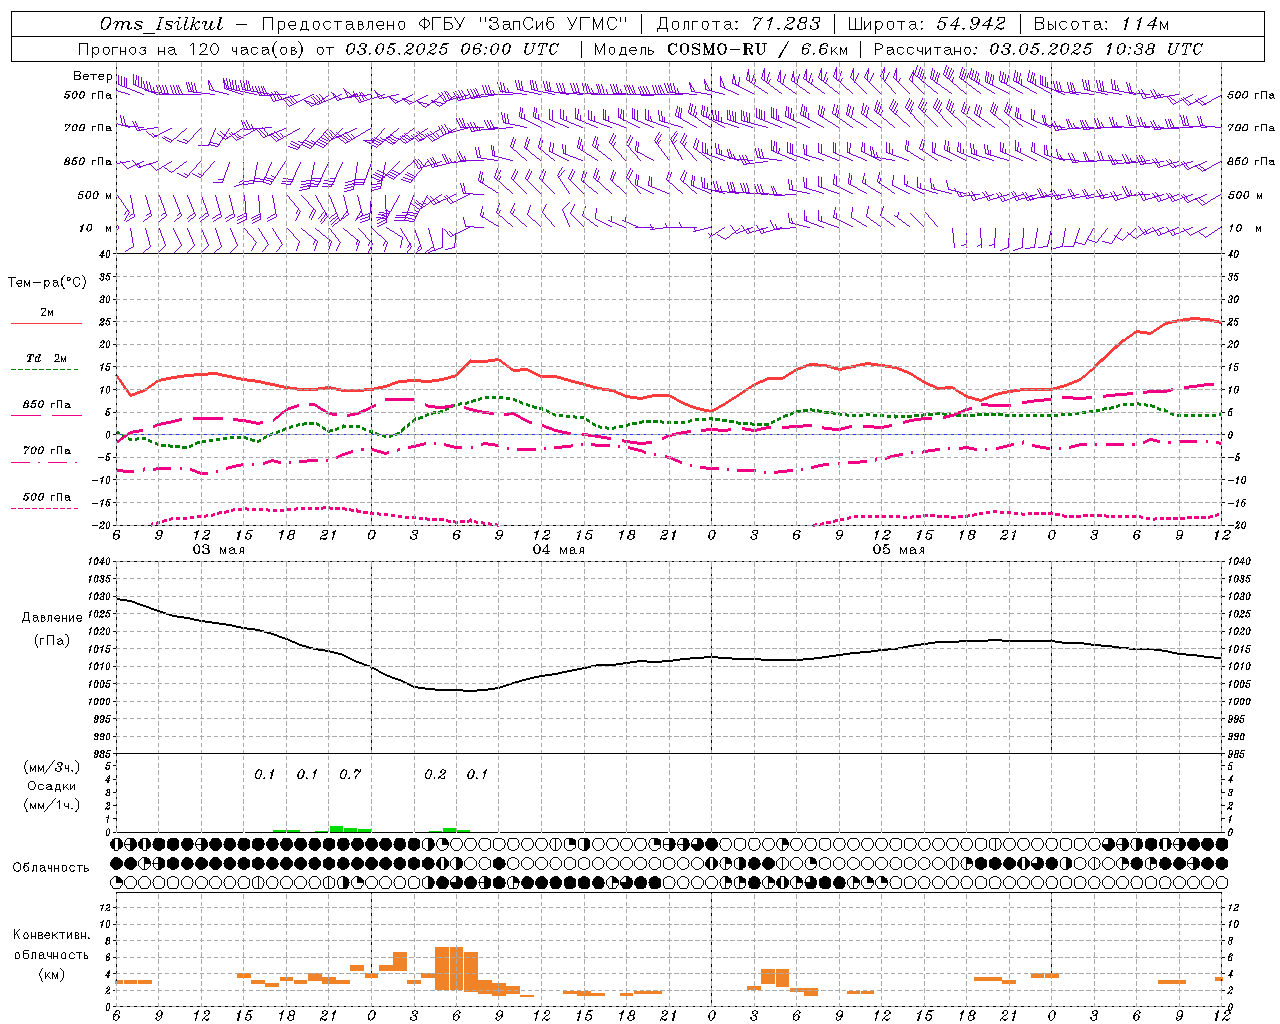Select the 'Долгота: 71.283' longitude text
Image resolution: width=1280 pixels, height=1024 pixels.
tap(738, 24)
